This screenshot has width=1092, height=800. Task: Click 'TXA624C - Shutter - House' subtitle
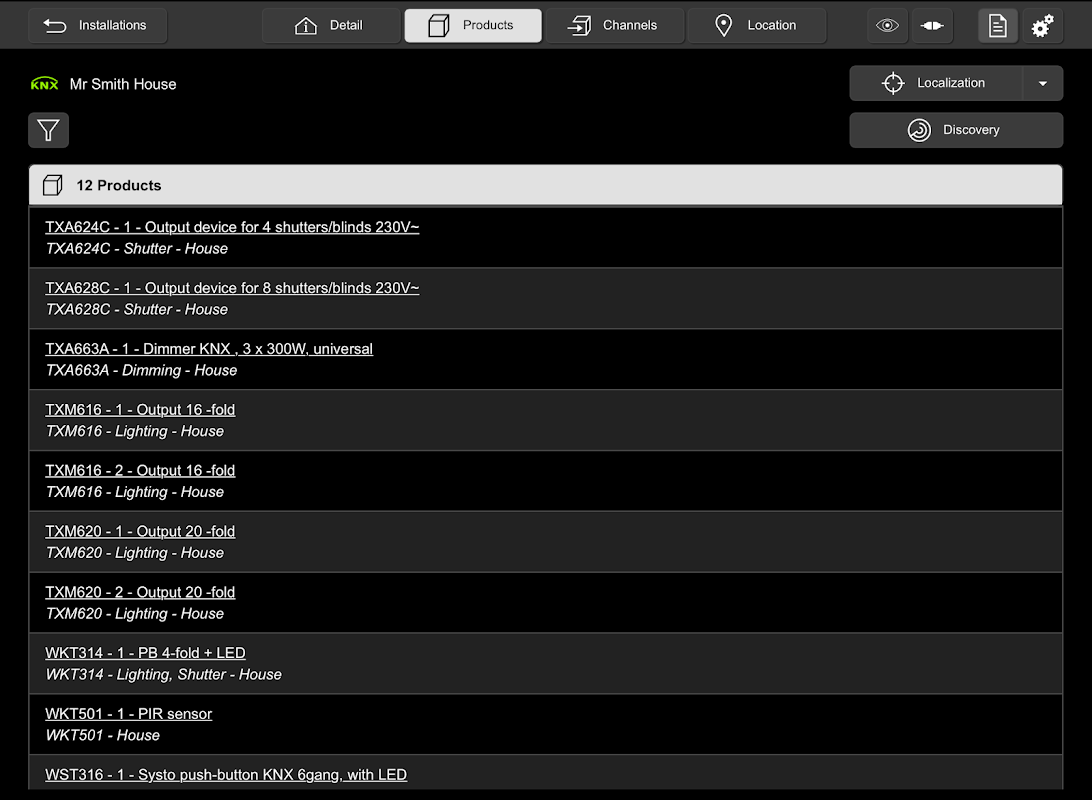tap(136, 249)
